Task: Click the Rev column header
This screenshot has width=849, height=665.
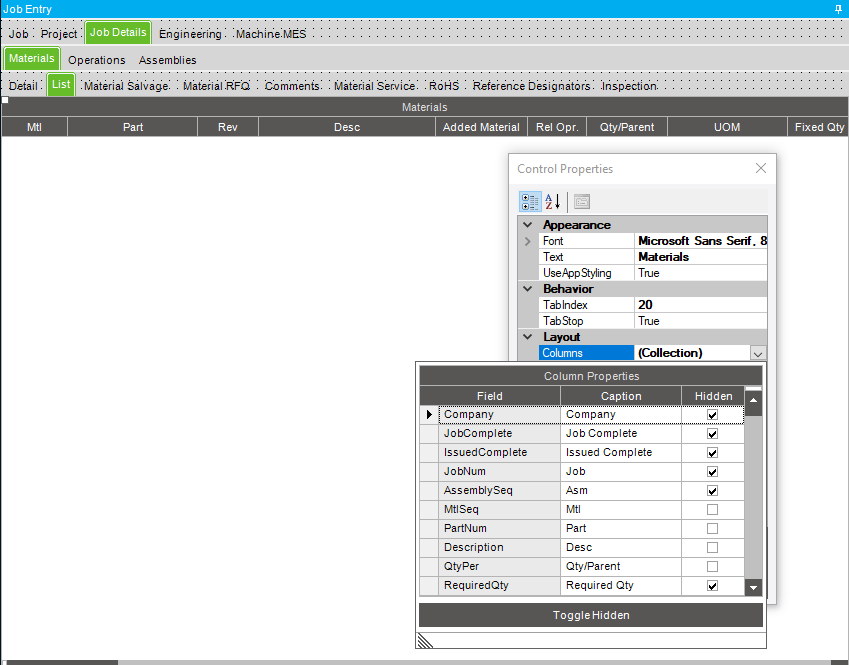Action: tap(228, 127)
